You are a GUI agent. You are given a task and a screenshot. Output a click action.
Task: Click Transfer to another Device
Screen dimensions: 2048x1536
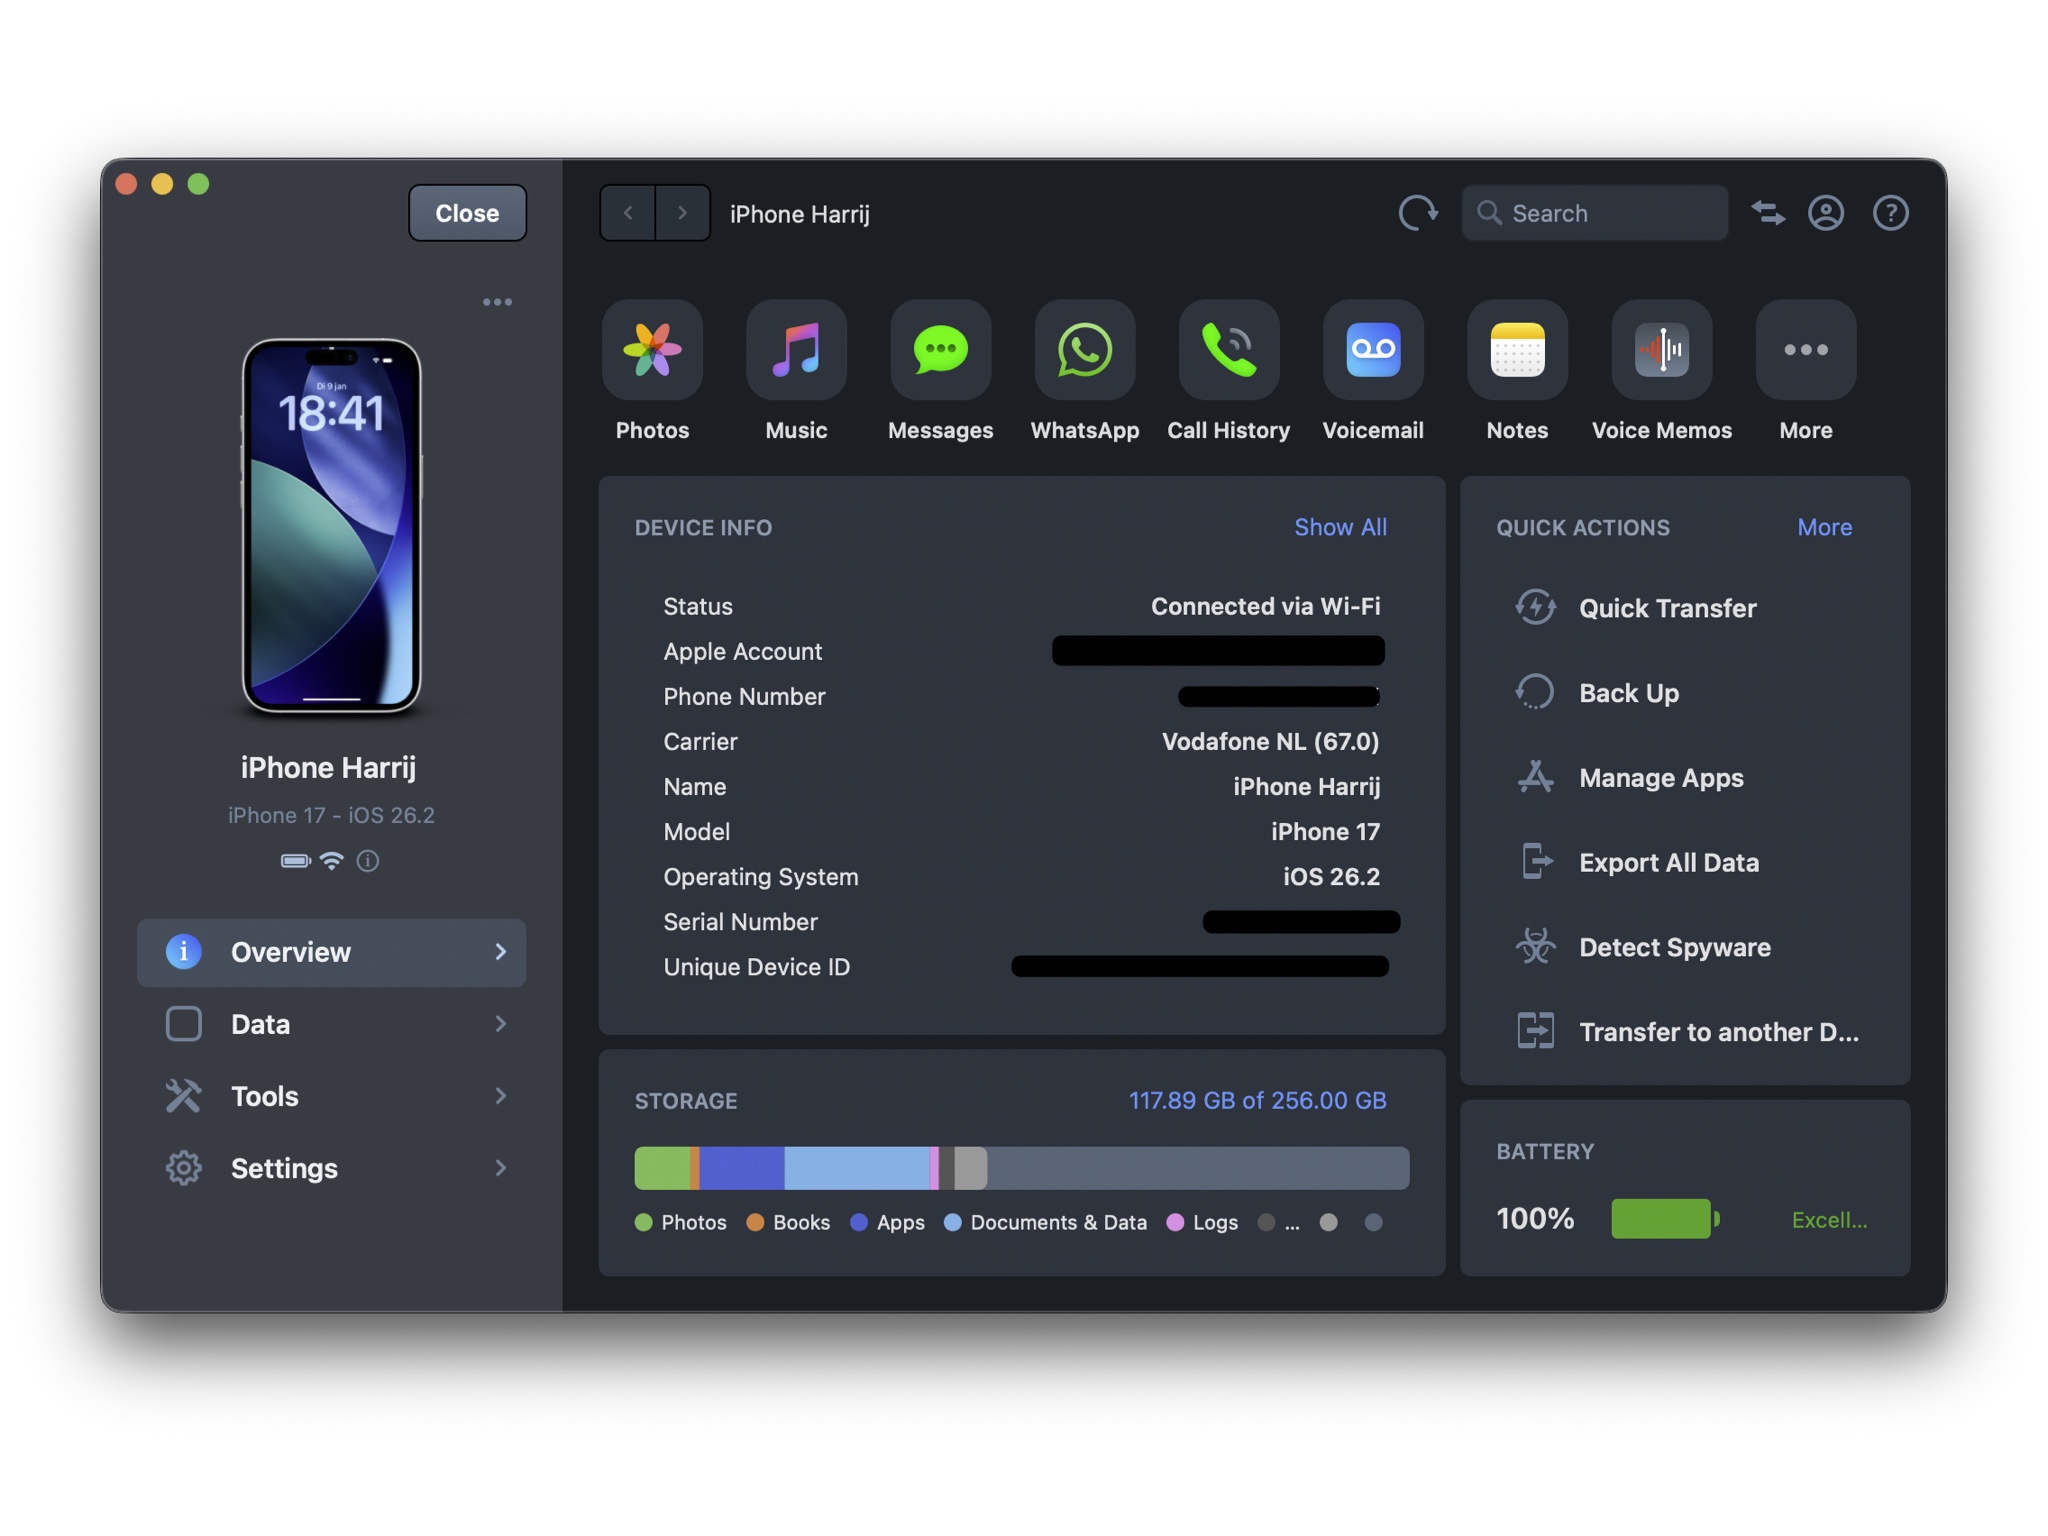[1688, 1032]
